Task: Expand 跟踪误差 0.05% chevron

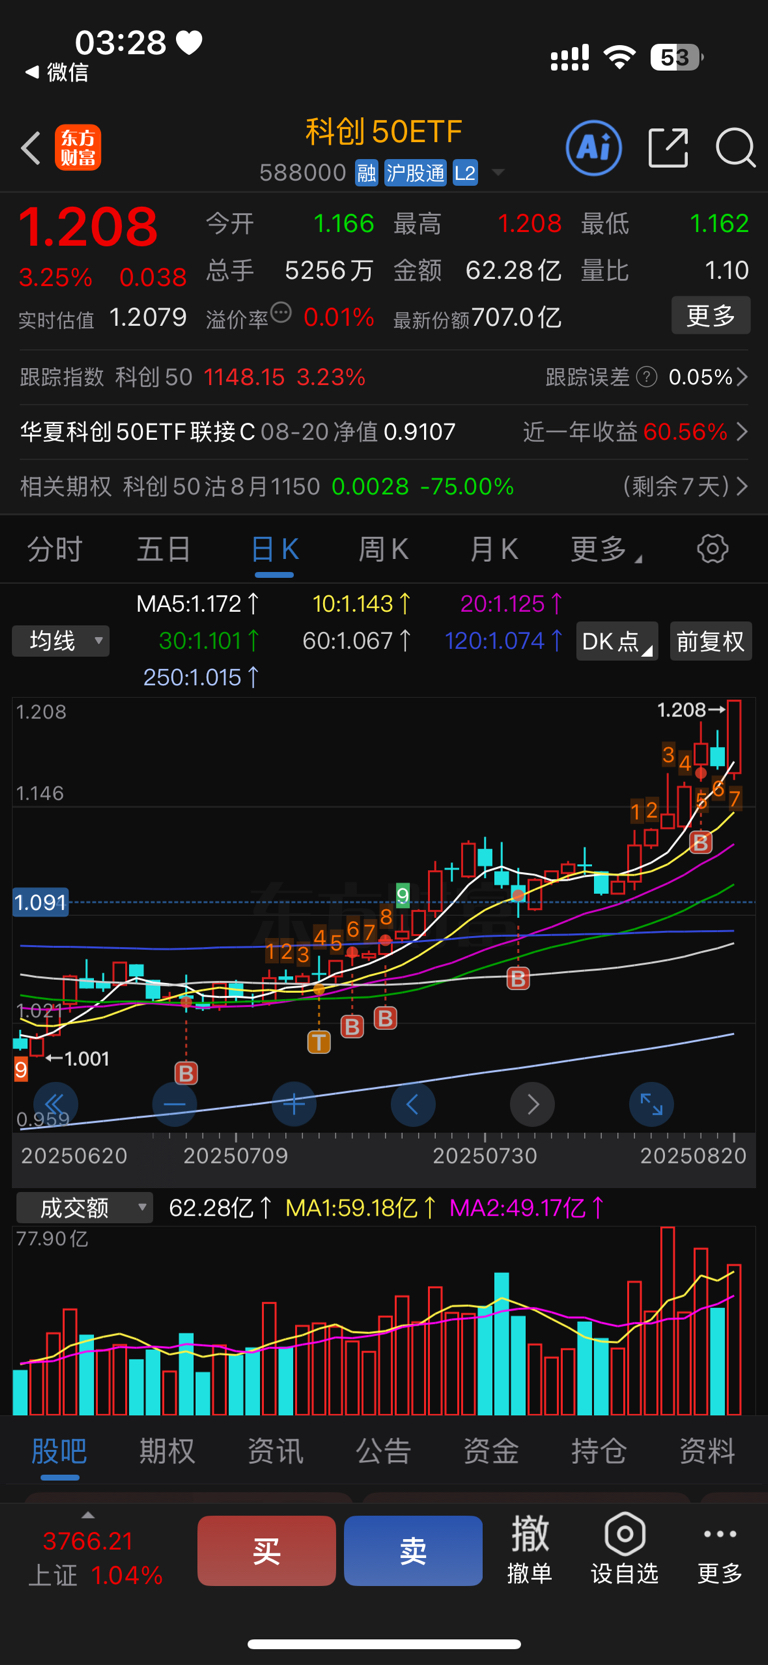Action: [x=742, y=377]
